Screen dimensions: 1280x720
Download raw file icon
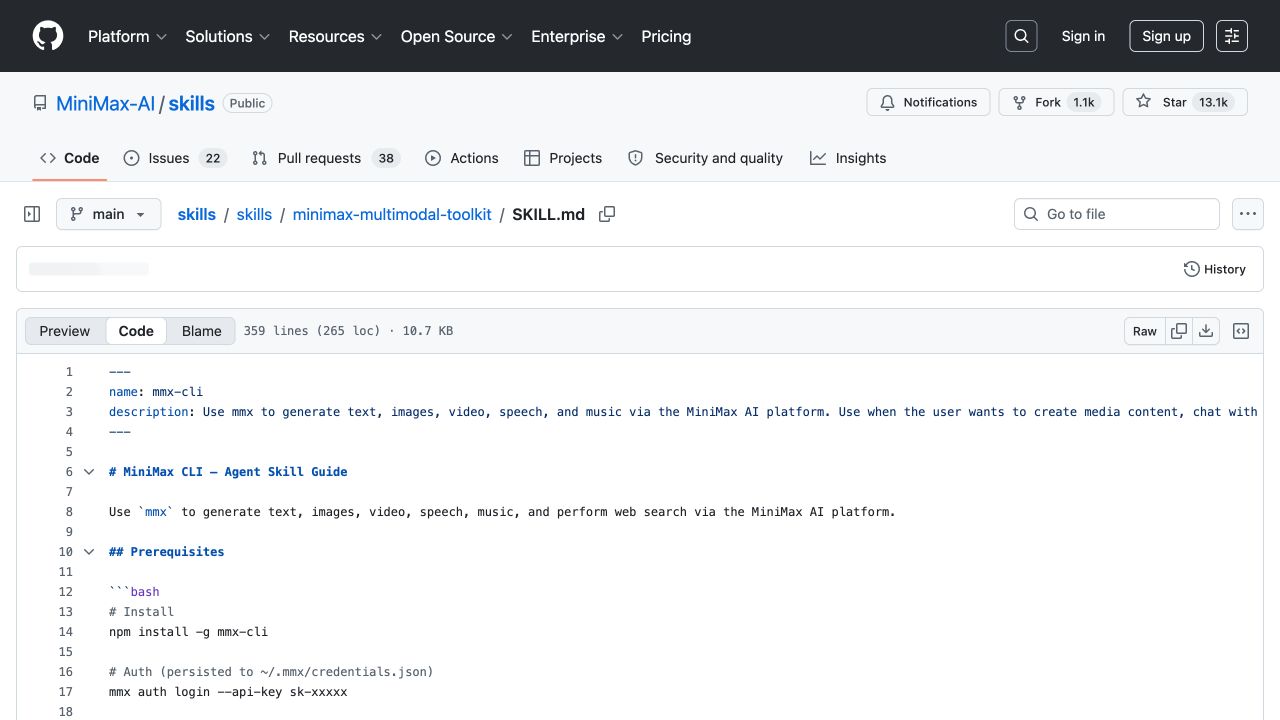pos(1206,331)
